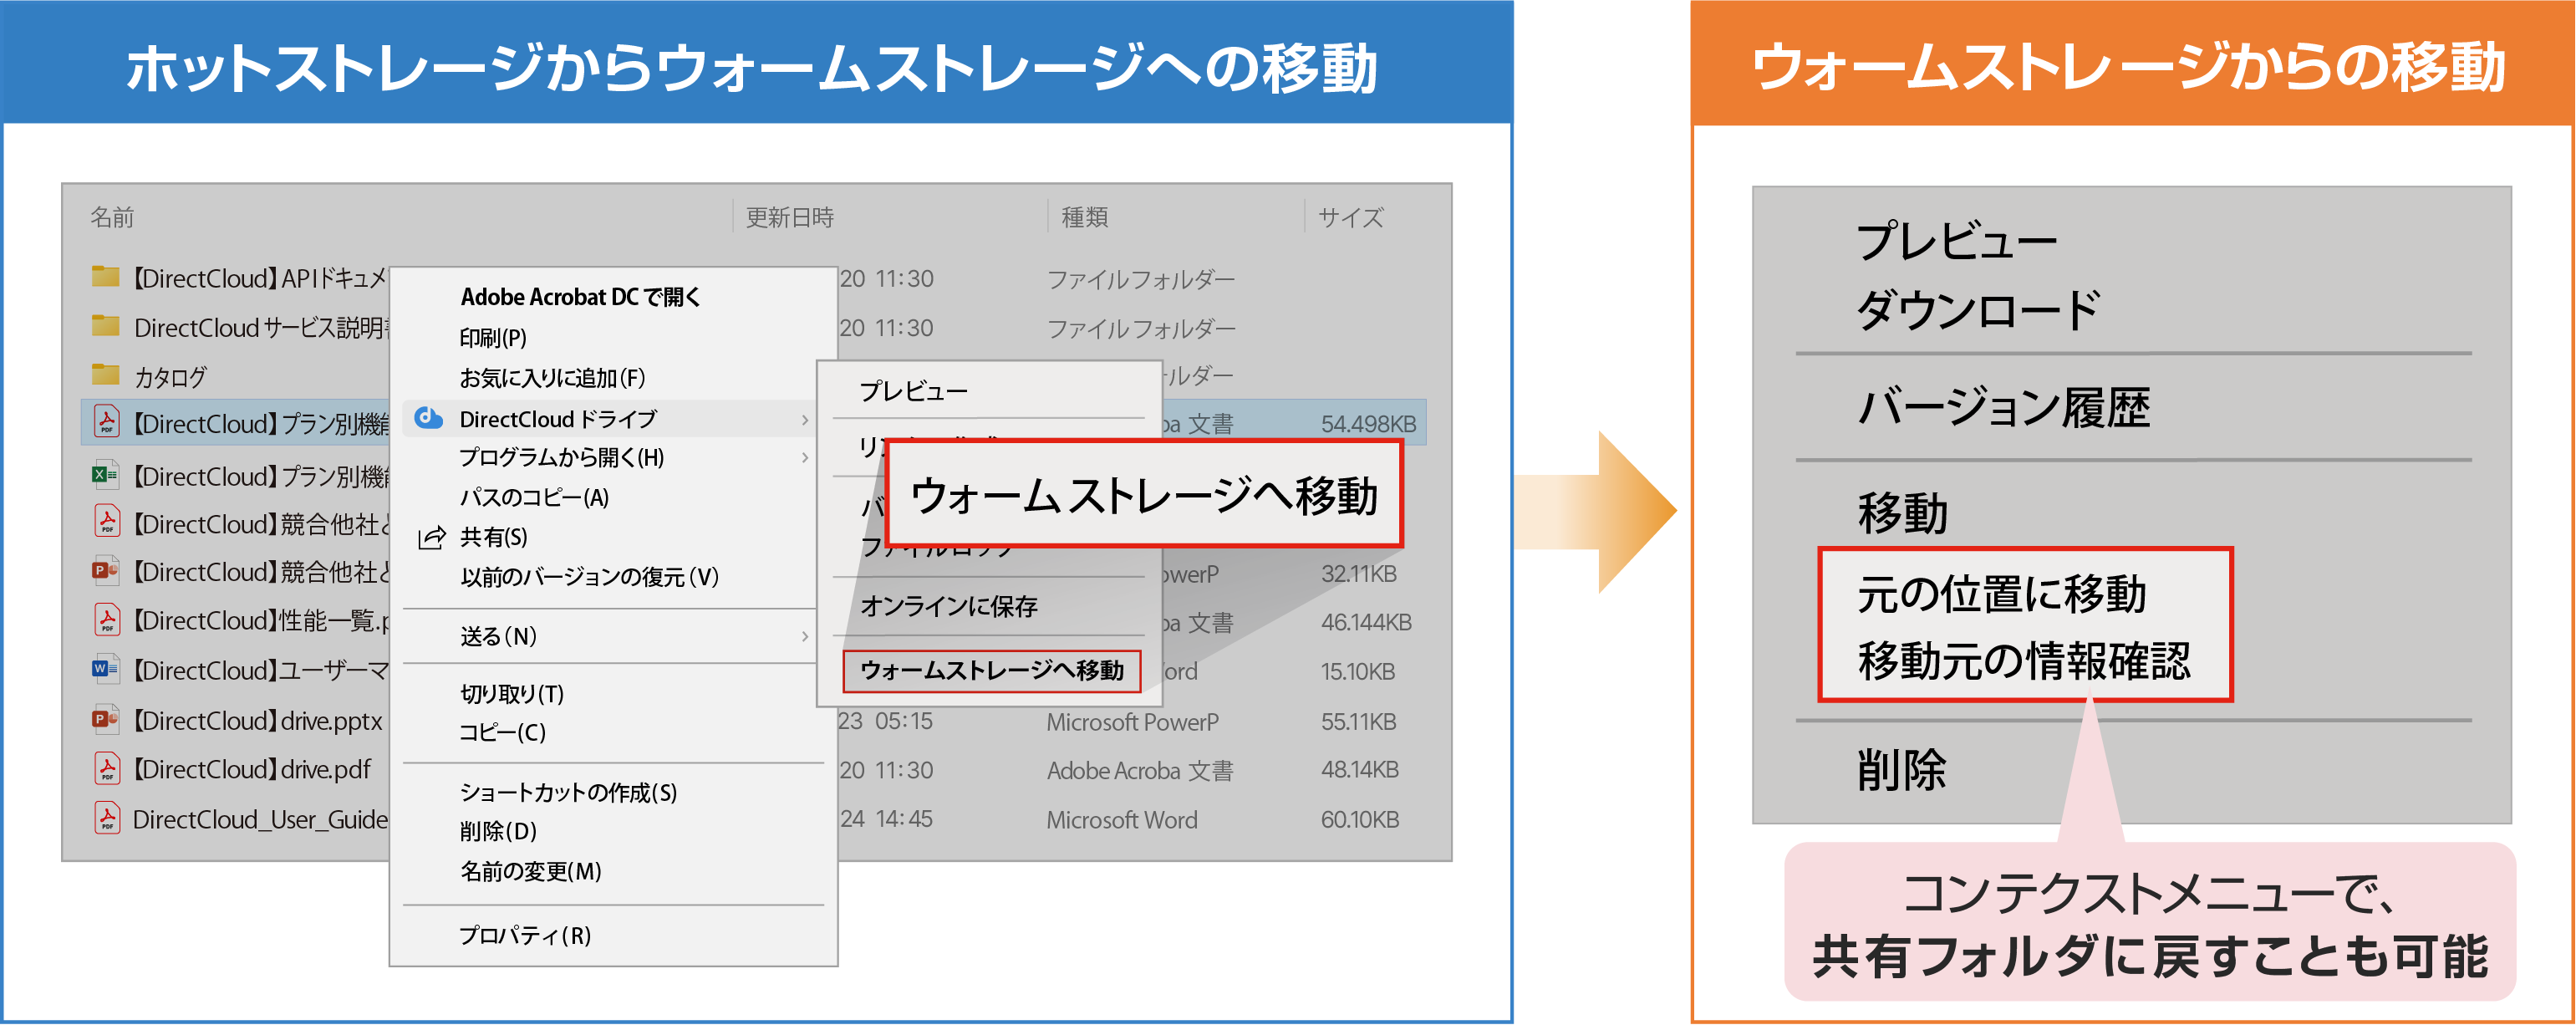Choose 名前の変更(M)
The width and height of the screenshot is (2576, 1025).
[530, 872]
